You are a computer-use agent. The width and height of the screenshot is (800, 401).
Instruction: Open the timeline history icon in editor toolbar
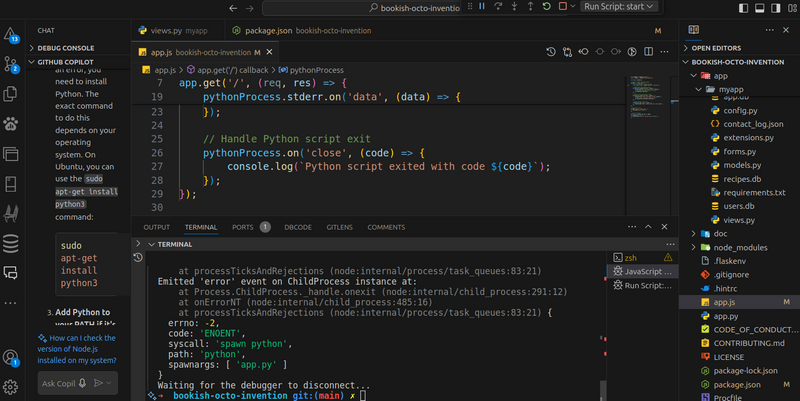click(551, 52)
